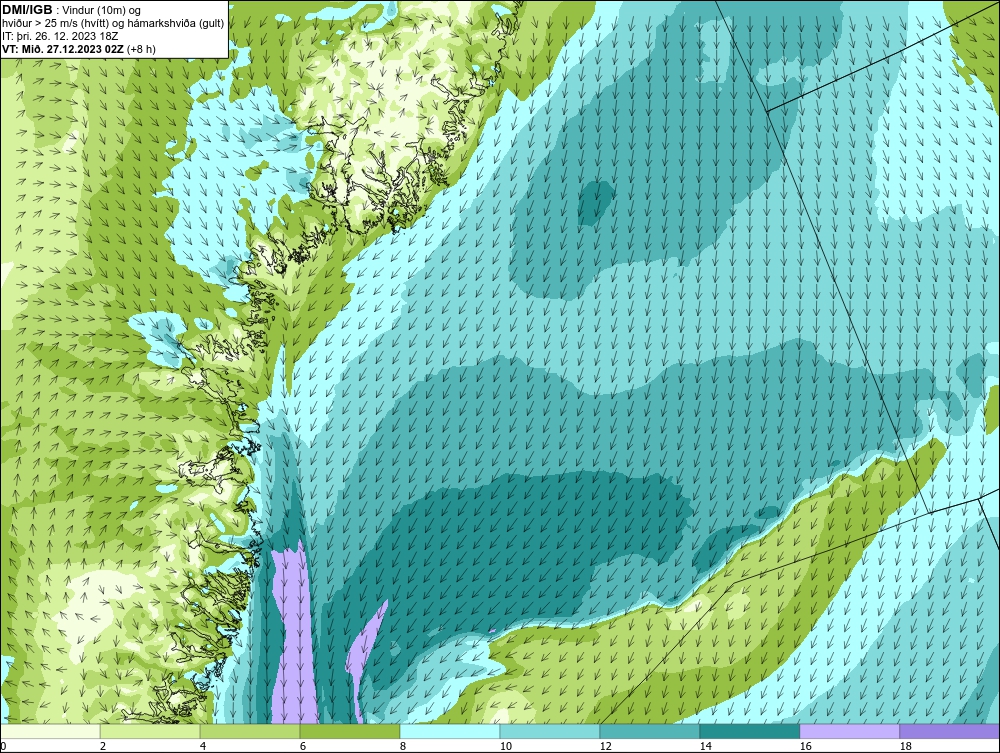Click the legend scale label 16
Viewport: 1000px width, 753px height.
(x=805, y=746)
